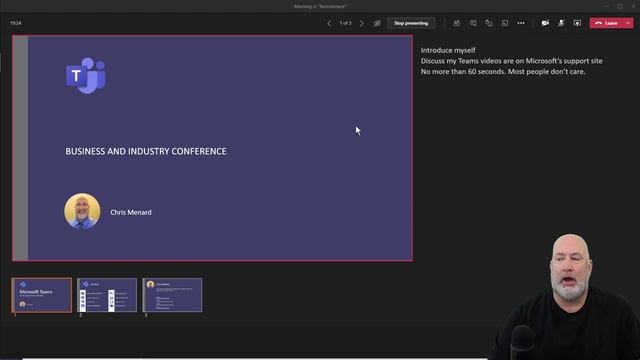The width and height of the screenshot is (640, 360).
Task: Open the share content tray icon
Action: (x=577, y=23)
